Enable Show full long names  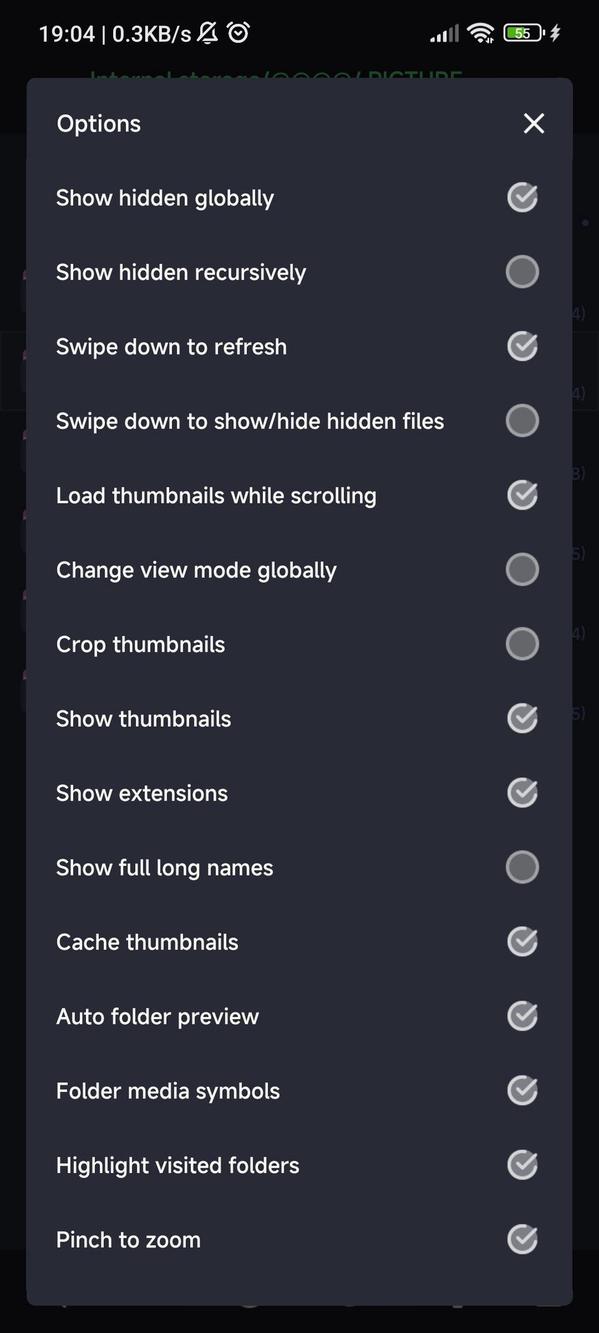[x=522, y=867]
